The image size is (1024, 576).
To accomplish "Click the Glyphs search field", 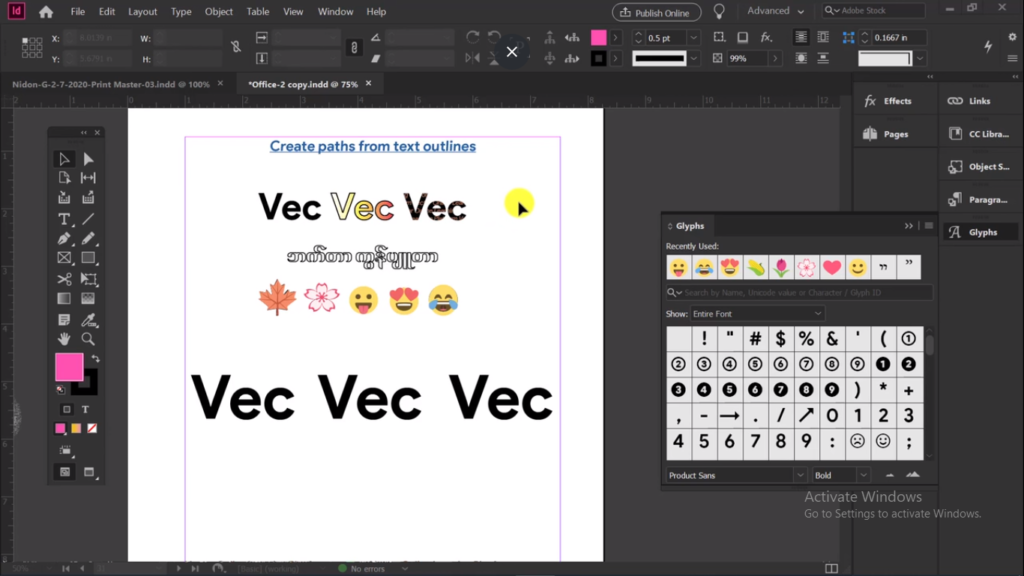I will pyautogui.click(x=799, y=293).
